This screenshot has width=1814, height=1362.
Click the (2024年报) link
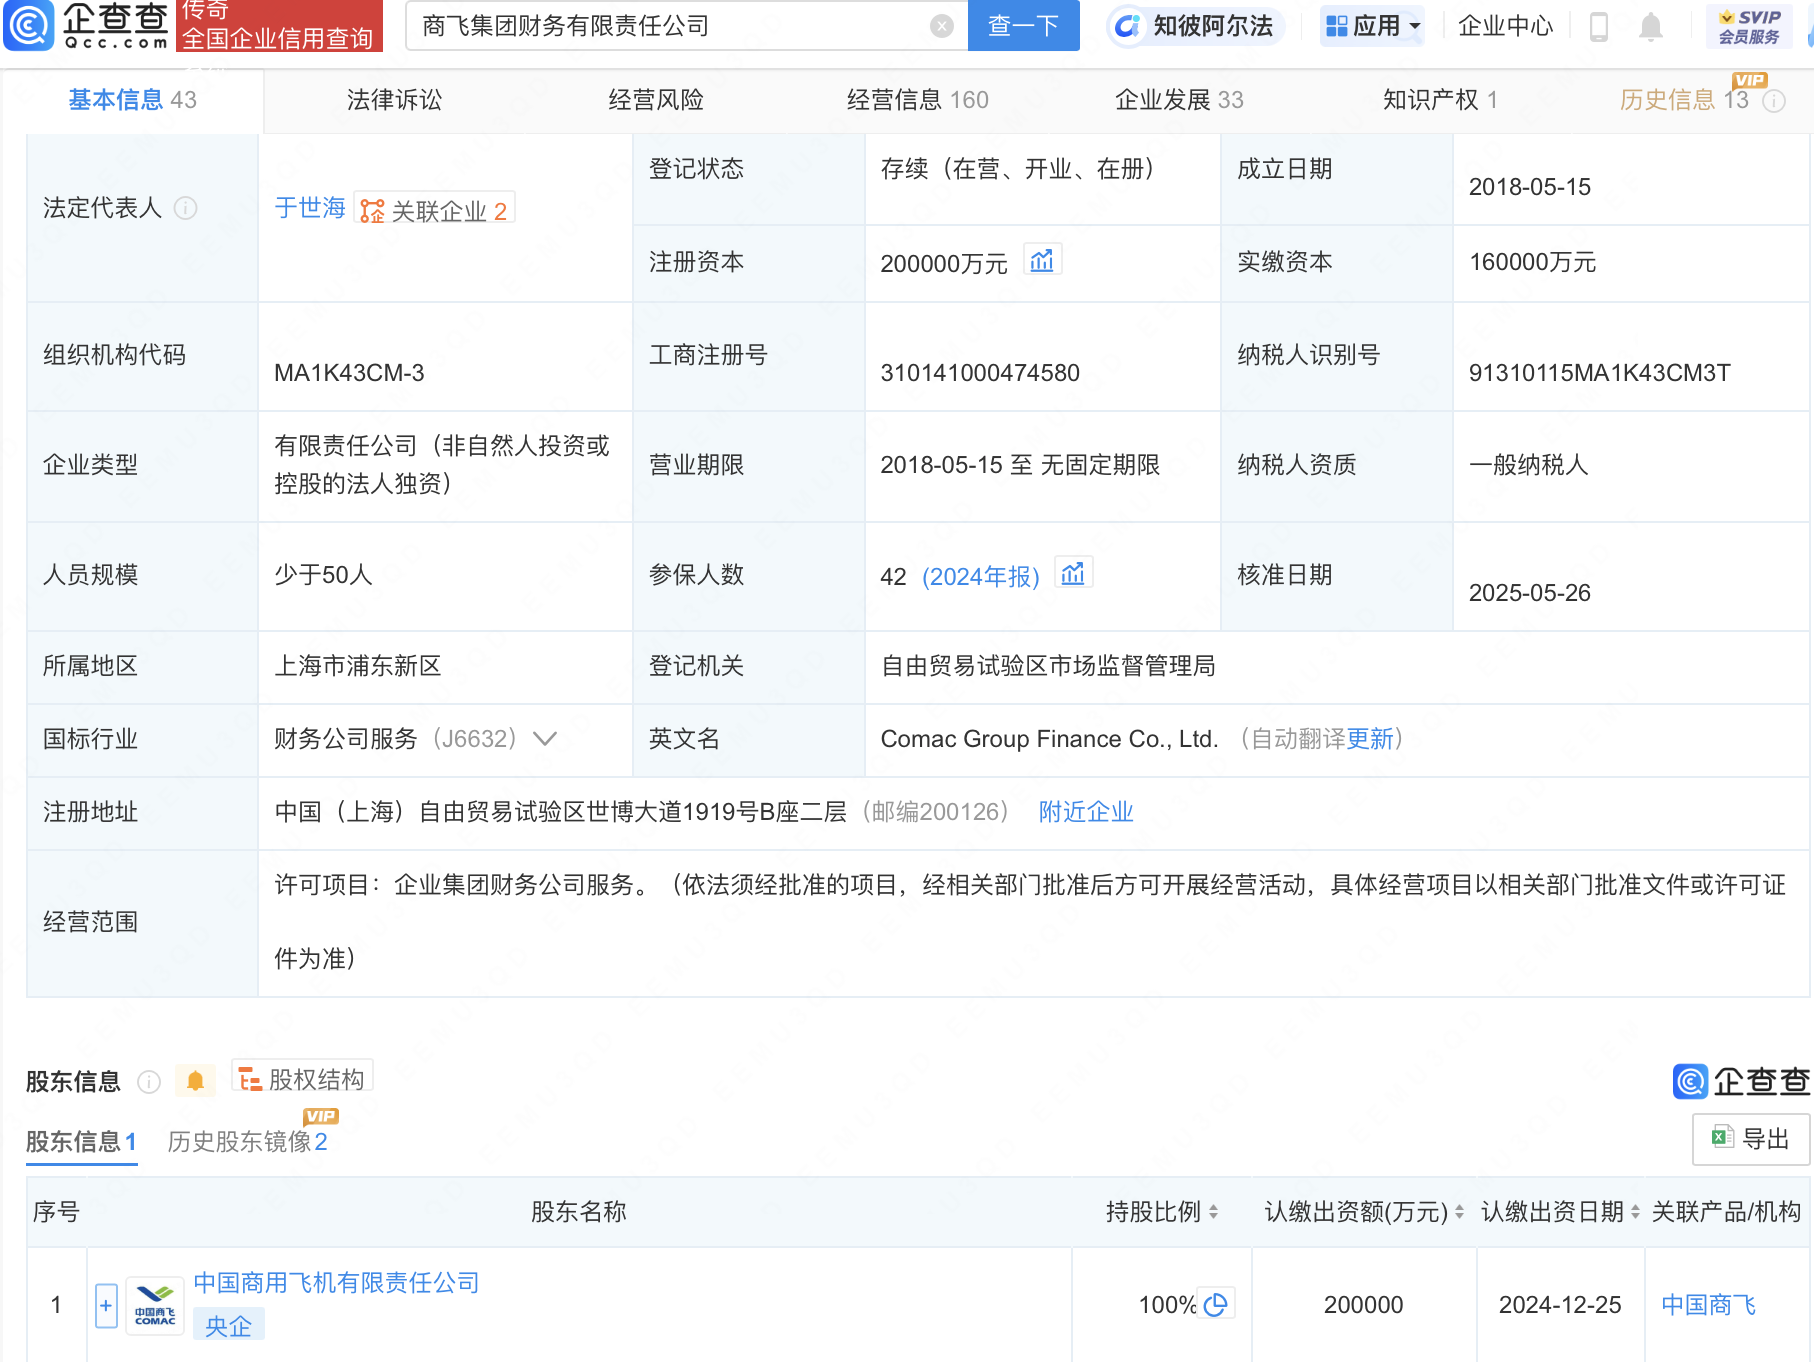click(x=981, y=577)
